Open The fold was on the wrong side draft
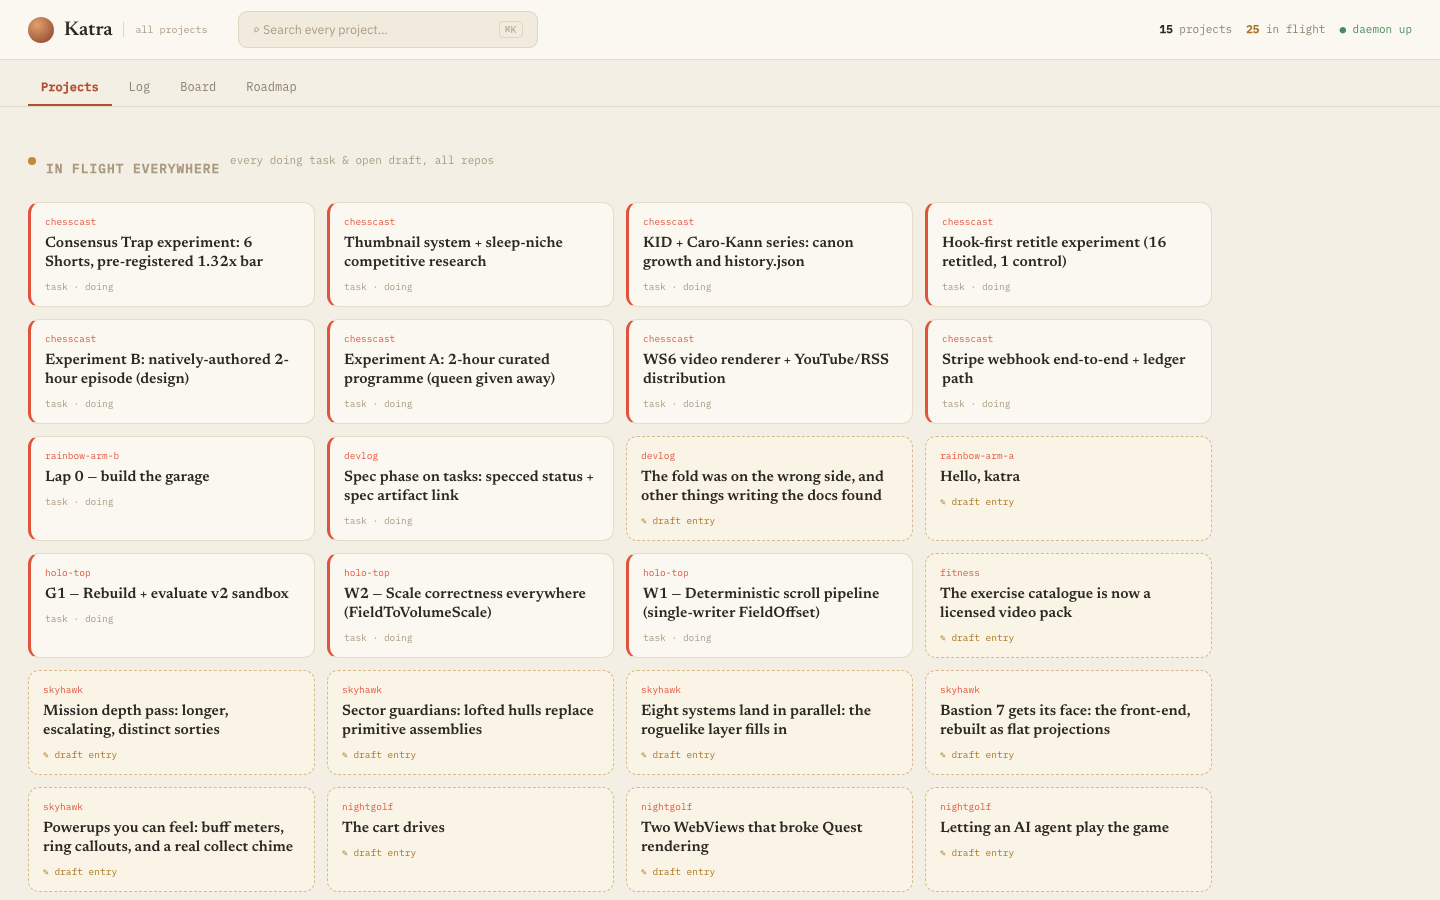This screenshot has height=900, width=1440. (769, 488)
